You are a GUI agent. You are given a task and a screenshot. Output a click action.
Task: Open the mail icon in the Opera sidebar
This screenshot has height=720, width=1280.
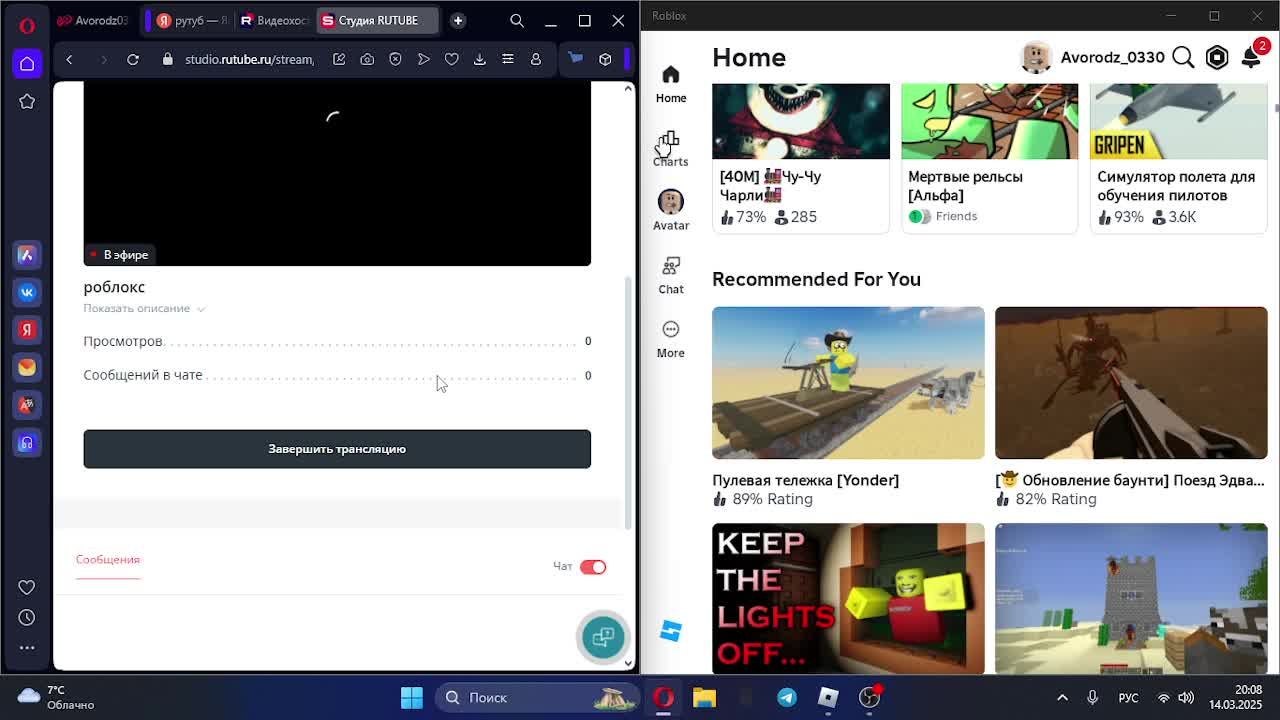point(27,367)
